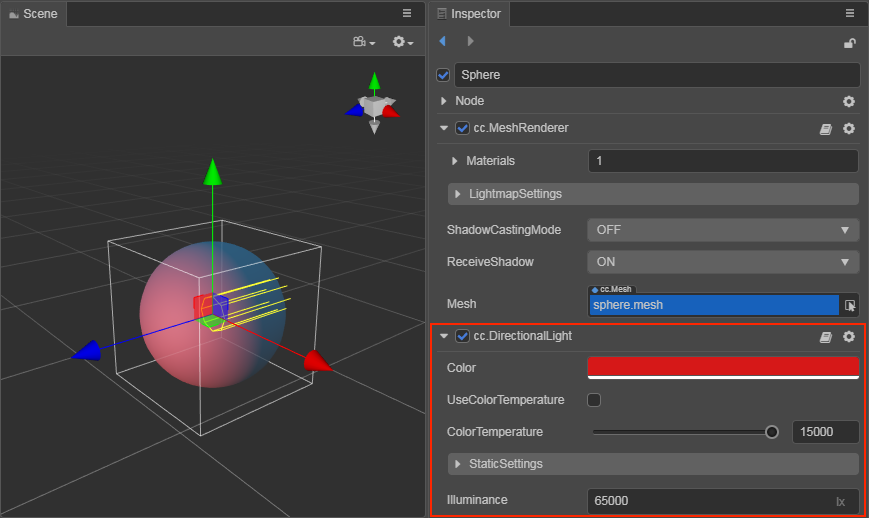Screen dimensions: 869x518
Task: Navigate back with Inspector left arrow
Action: pos(443,41)
